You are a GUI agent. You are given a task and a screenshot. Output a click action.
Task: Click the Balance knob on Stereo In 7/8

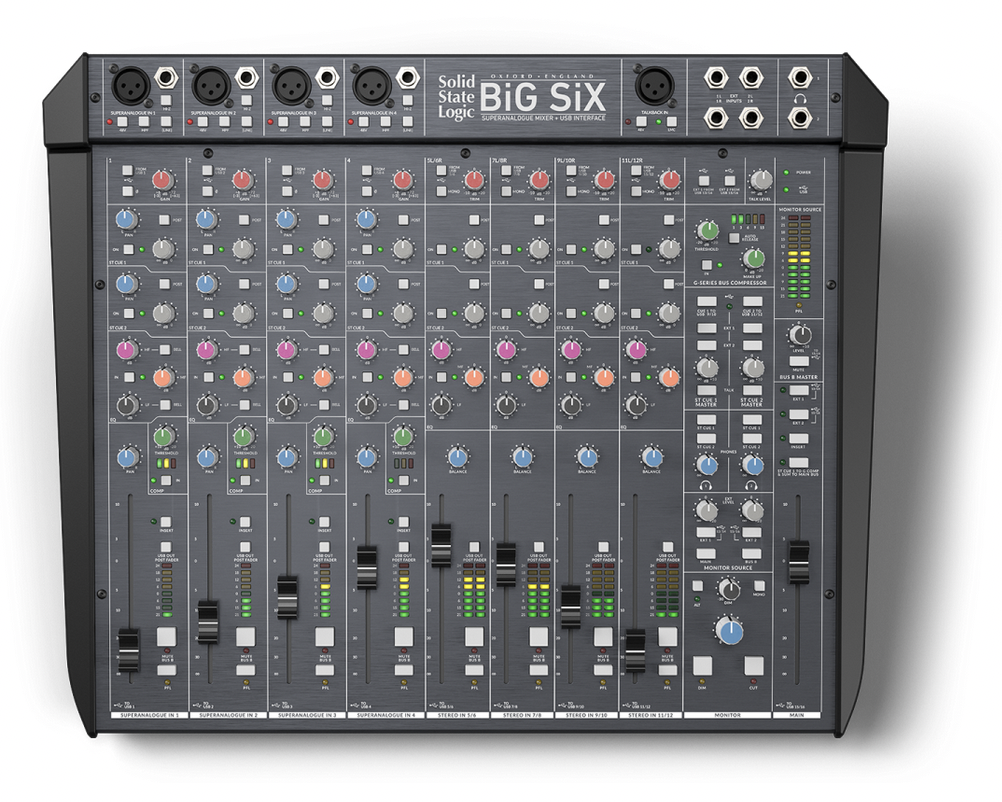coord(522,457)
